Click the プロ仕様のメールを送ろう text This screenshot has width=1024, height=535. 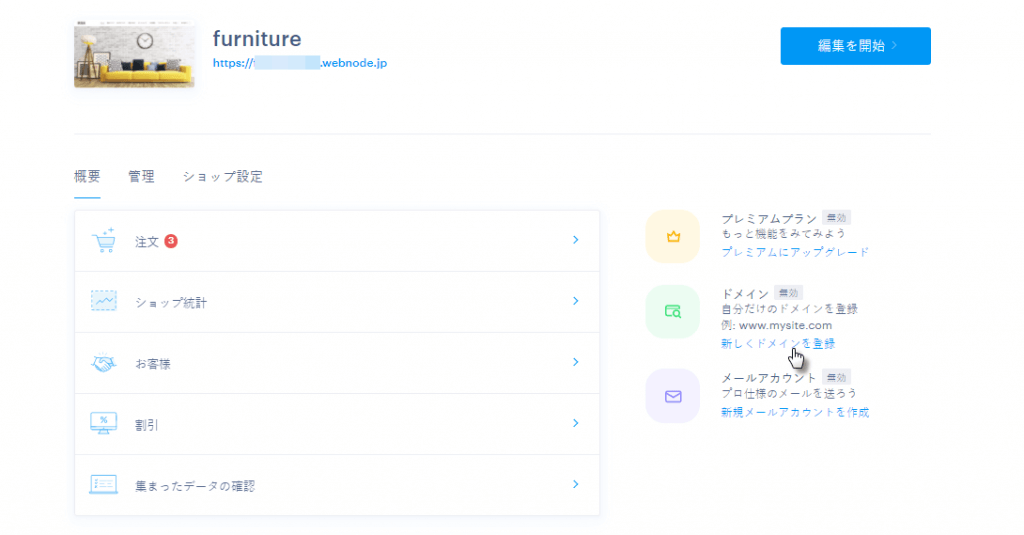[789, 393]
